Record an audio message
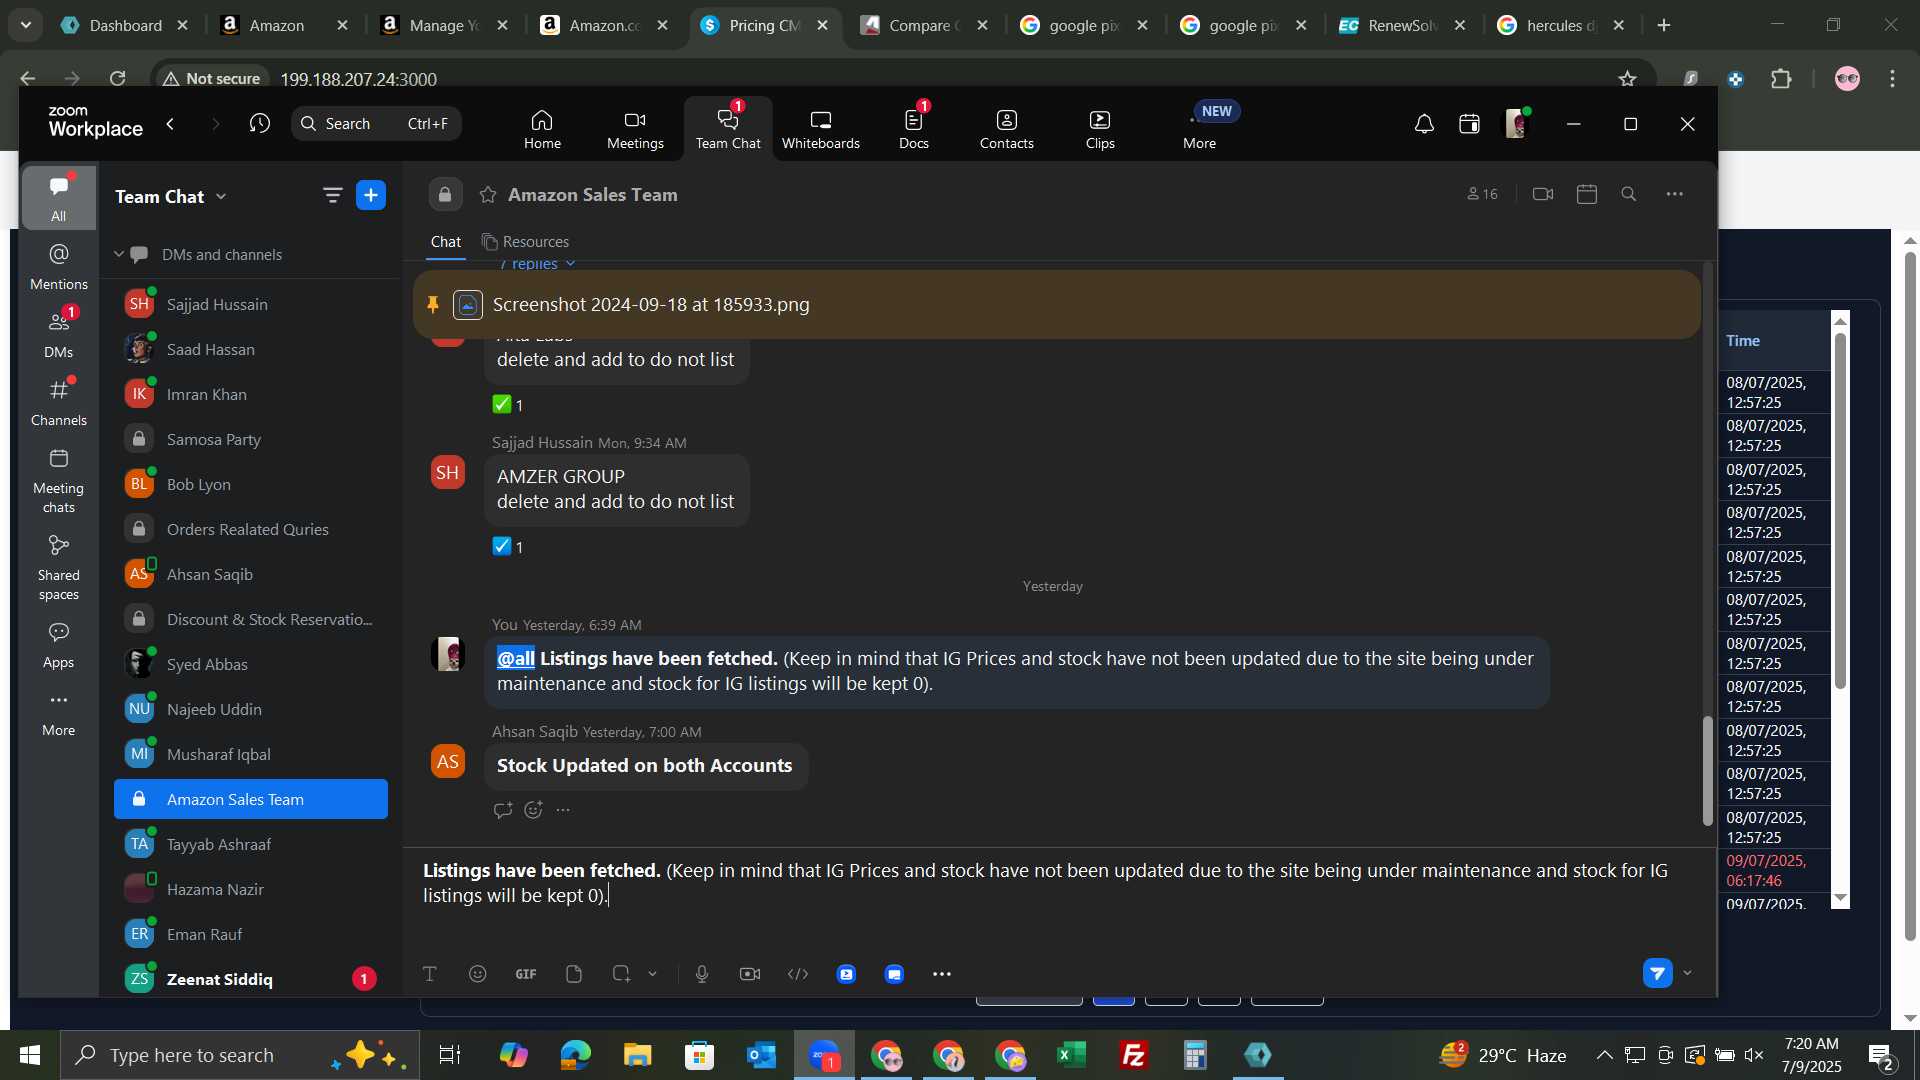The width and height of the screenshot is (1920, 1080). tap(702, 974)
